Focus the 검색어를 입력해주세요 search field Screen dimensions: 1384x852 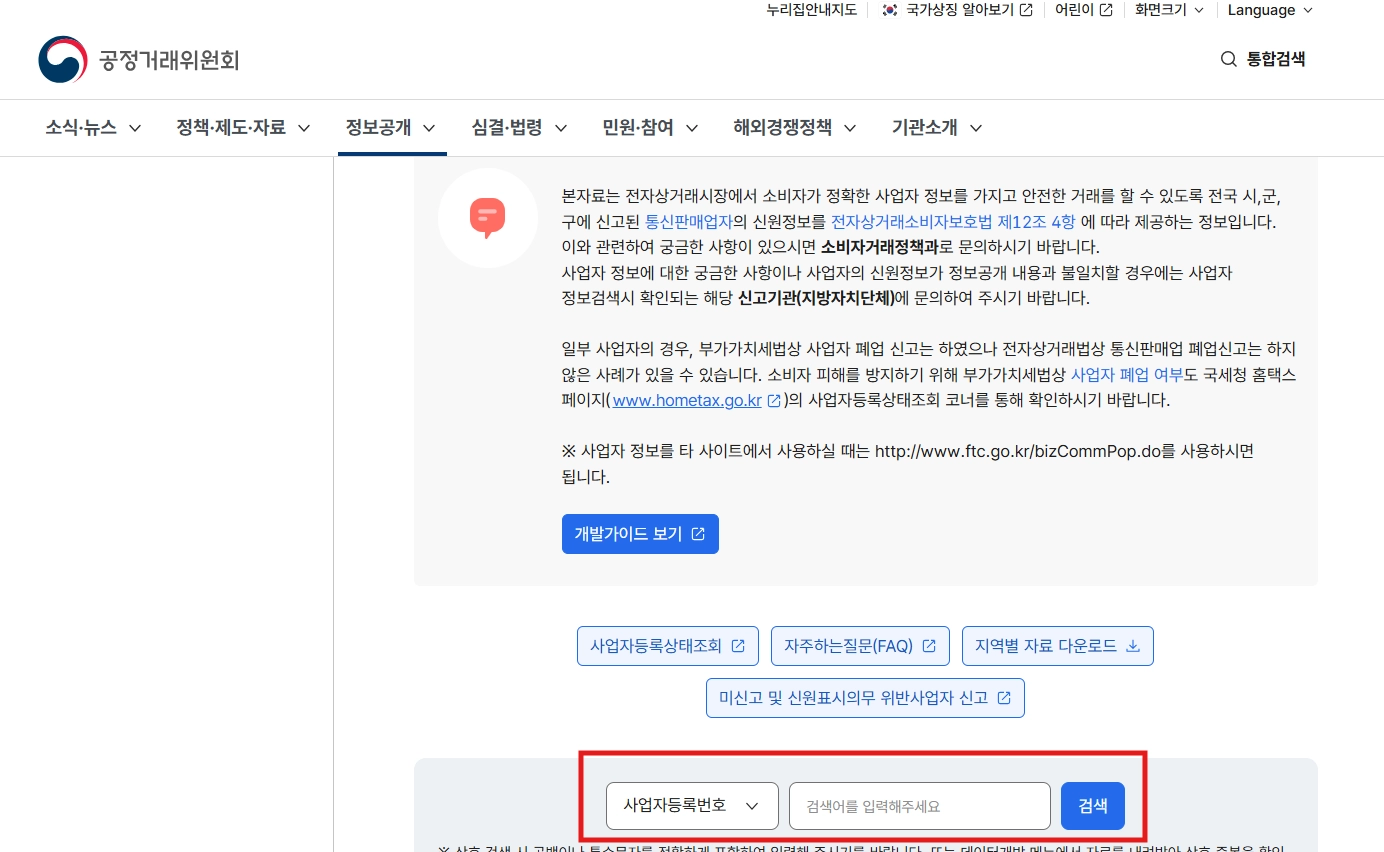[920, 806]
